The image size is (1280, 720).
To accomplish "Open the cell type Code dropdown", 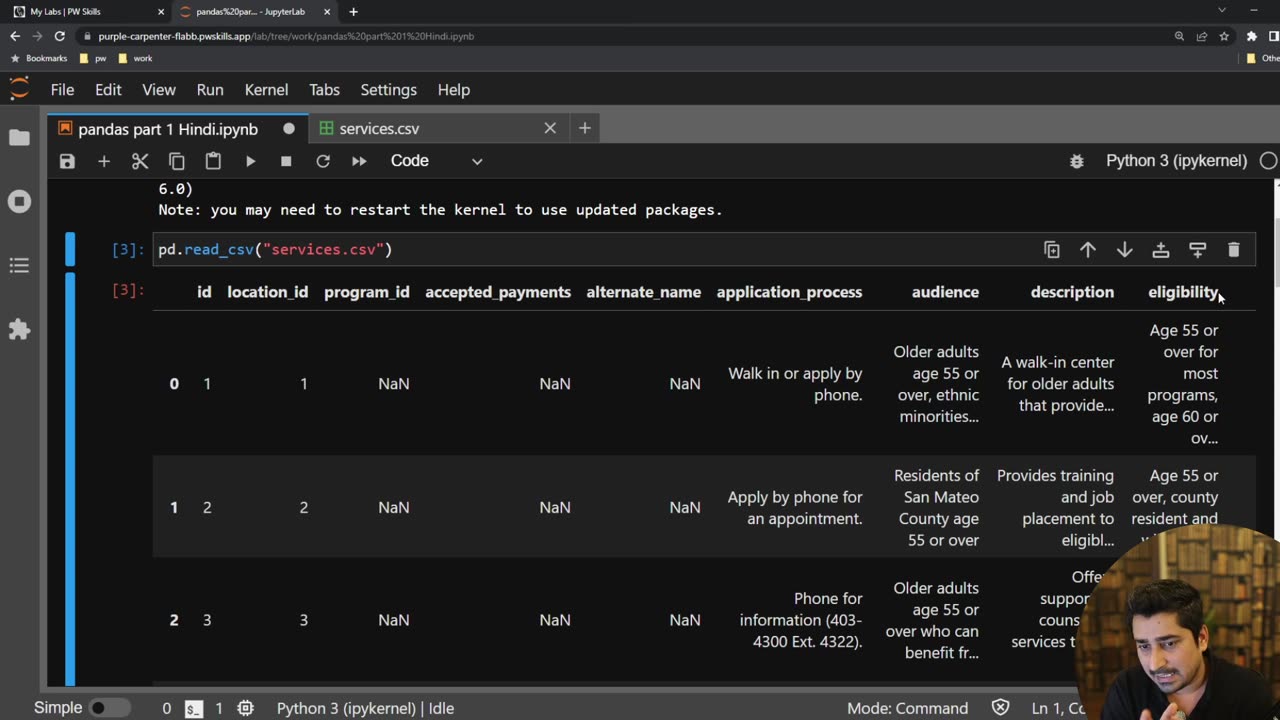I will 436,161.
